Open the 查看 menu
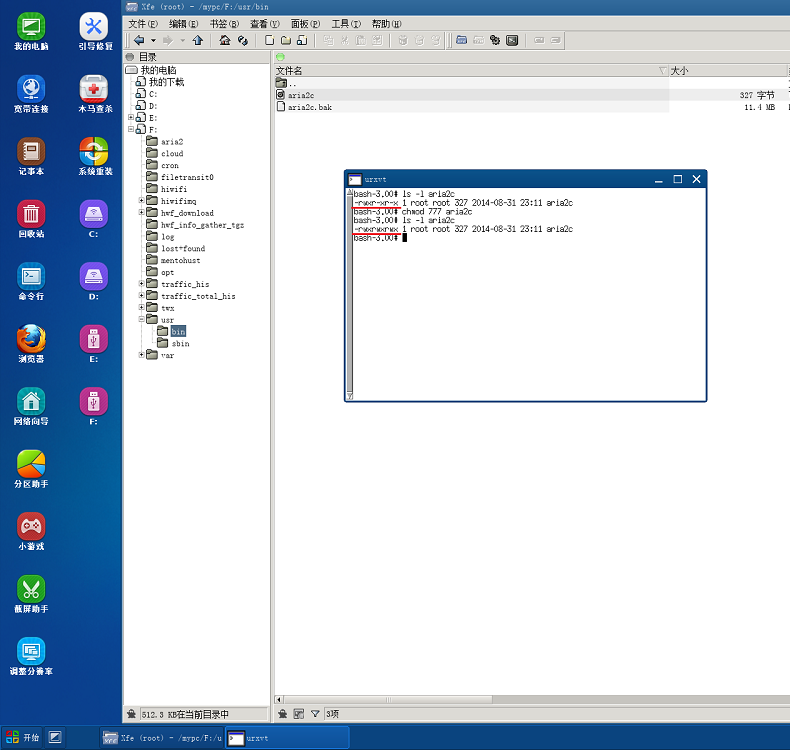This screenshot has width=790, height=750. click(x=265, y=24)
